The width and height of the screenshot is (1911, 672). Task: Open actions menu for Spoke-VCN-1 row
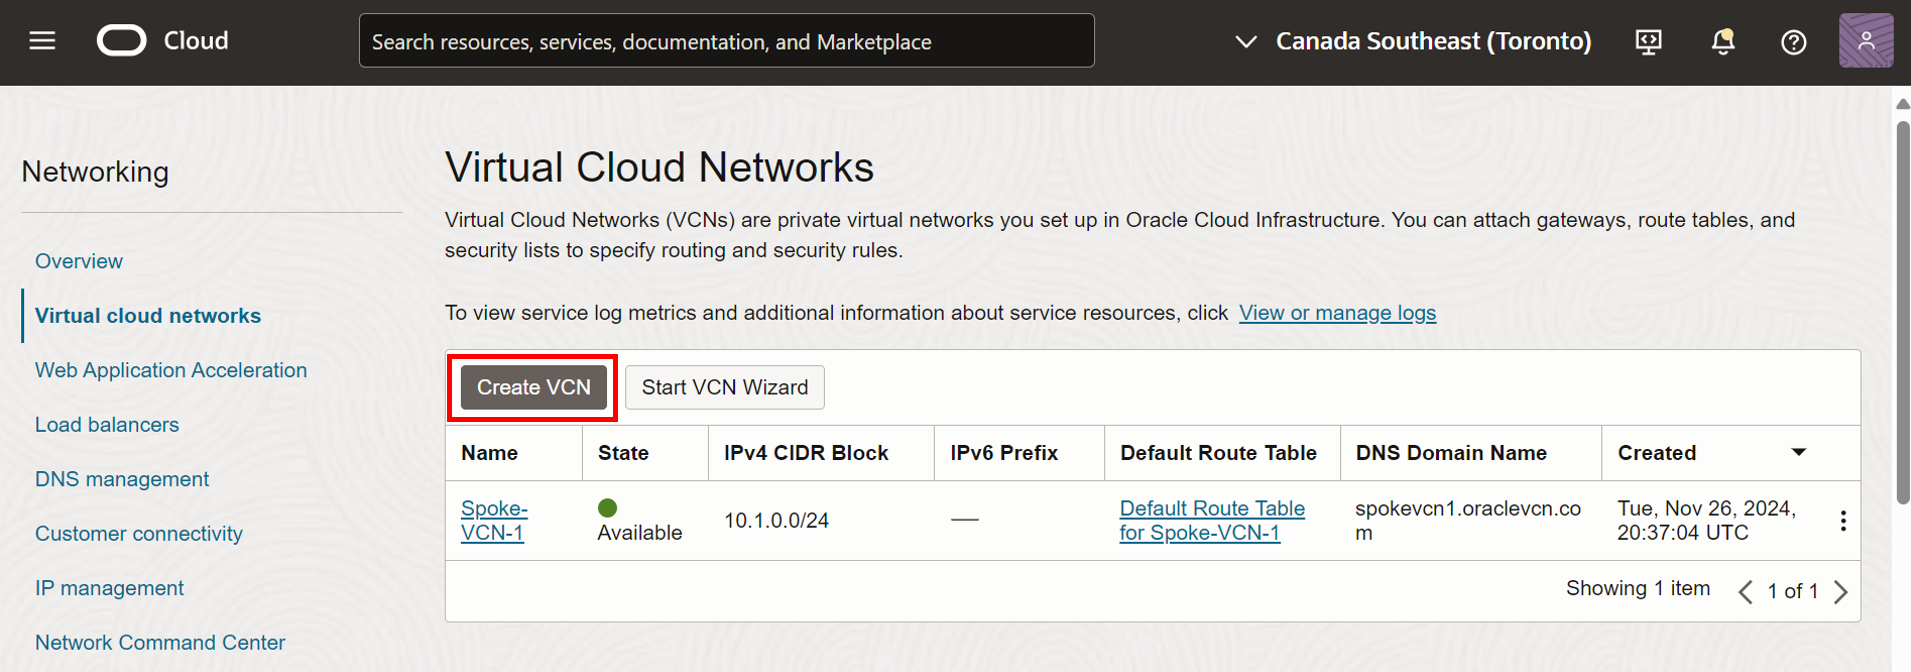tap(1842, 521)
